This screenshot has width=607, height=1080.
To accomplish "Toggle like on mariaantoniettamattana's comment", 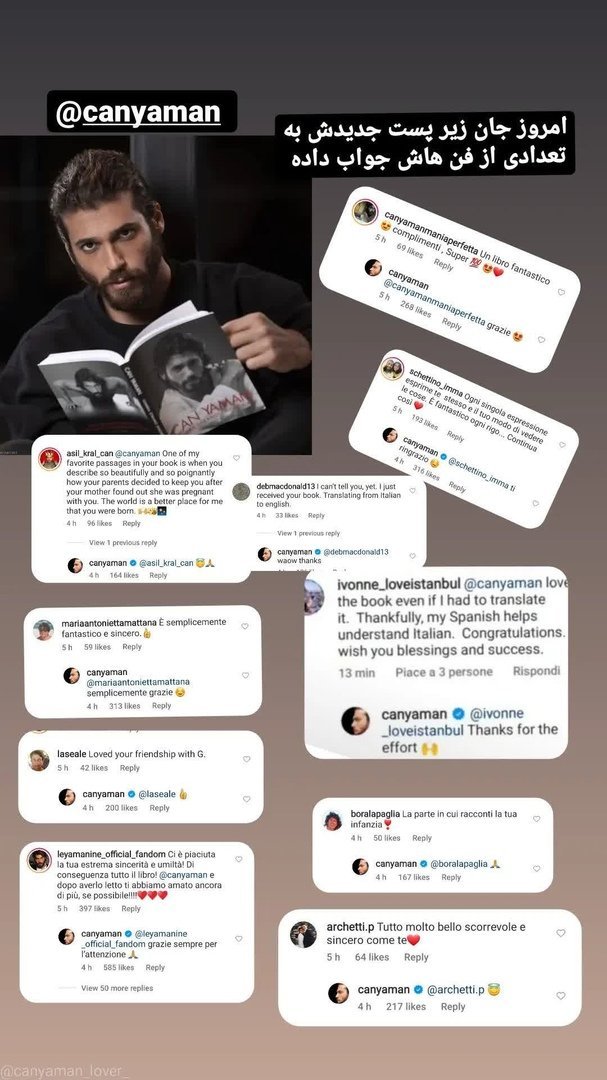I will pyautogui.click(x=245, y=626).
